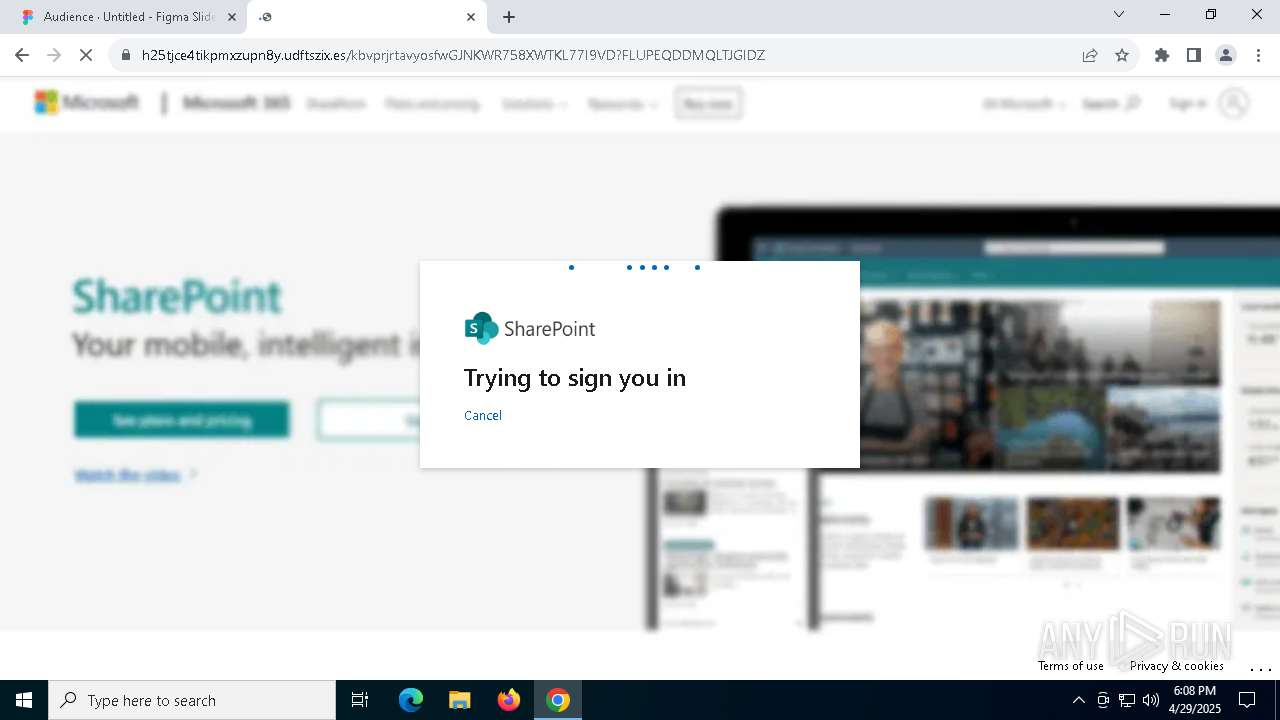Image resolution: width=1280 pixels, height=720 pixels.
Task: Open network settings tray icon
Action: pyautogui.click(x=1127, y=700)
